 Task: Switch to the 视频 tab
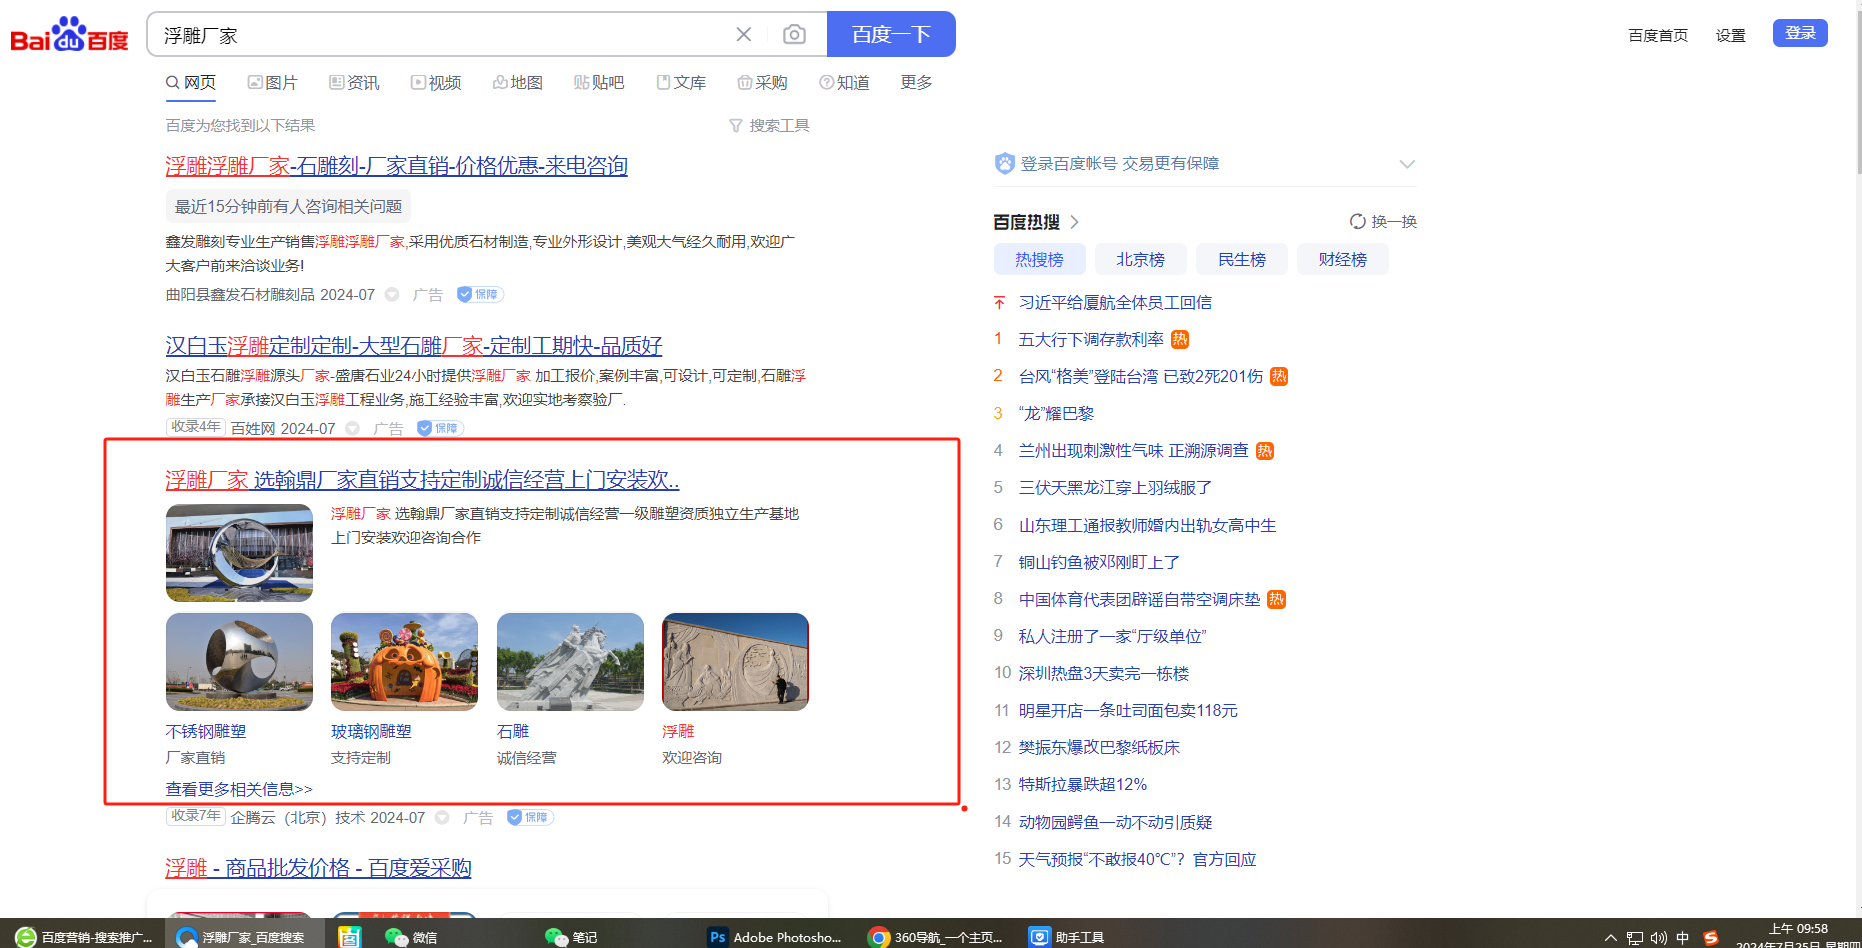[x=436, y=83]
